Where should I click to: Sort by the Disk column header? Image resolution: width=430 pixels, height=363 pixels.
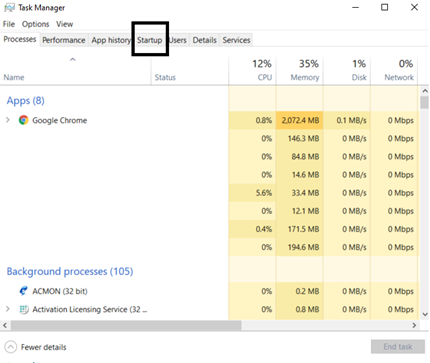[x=347, y=71]
